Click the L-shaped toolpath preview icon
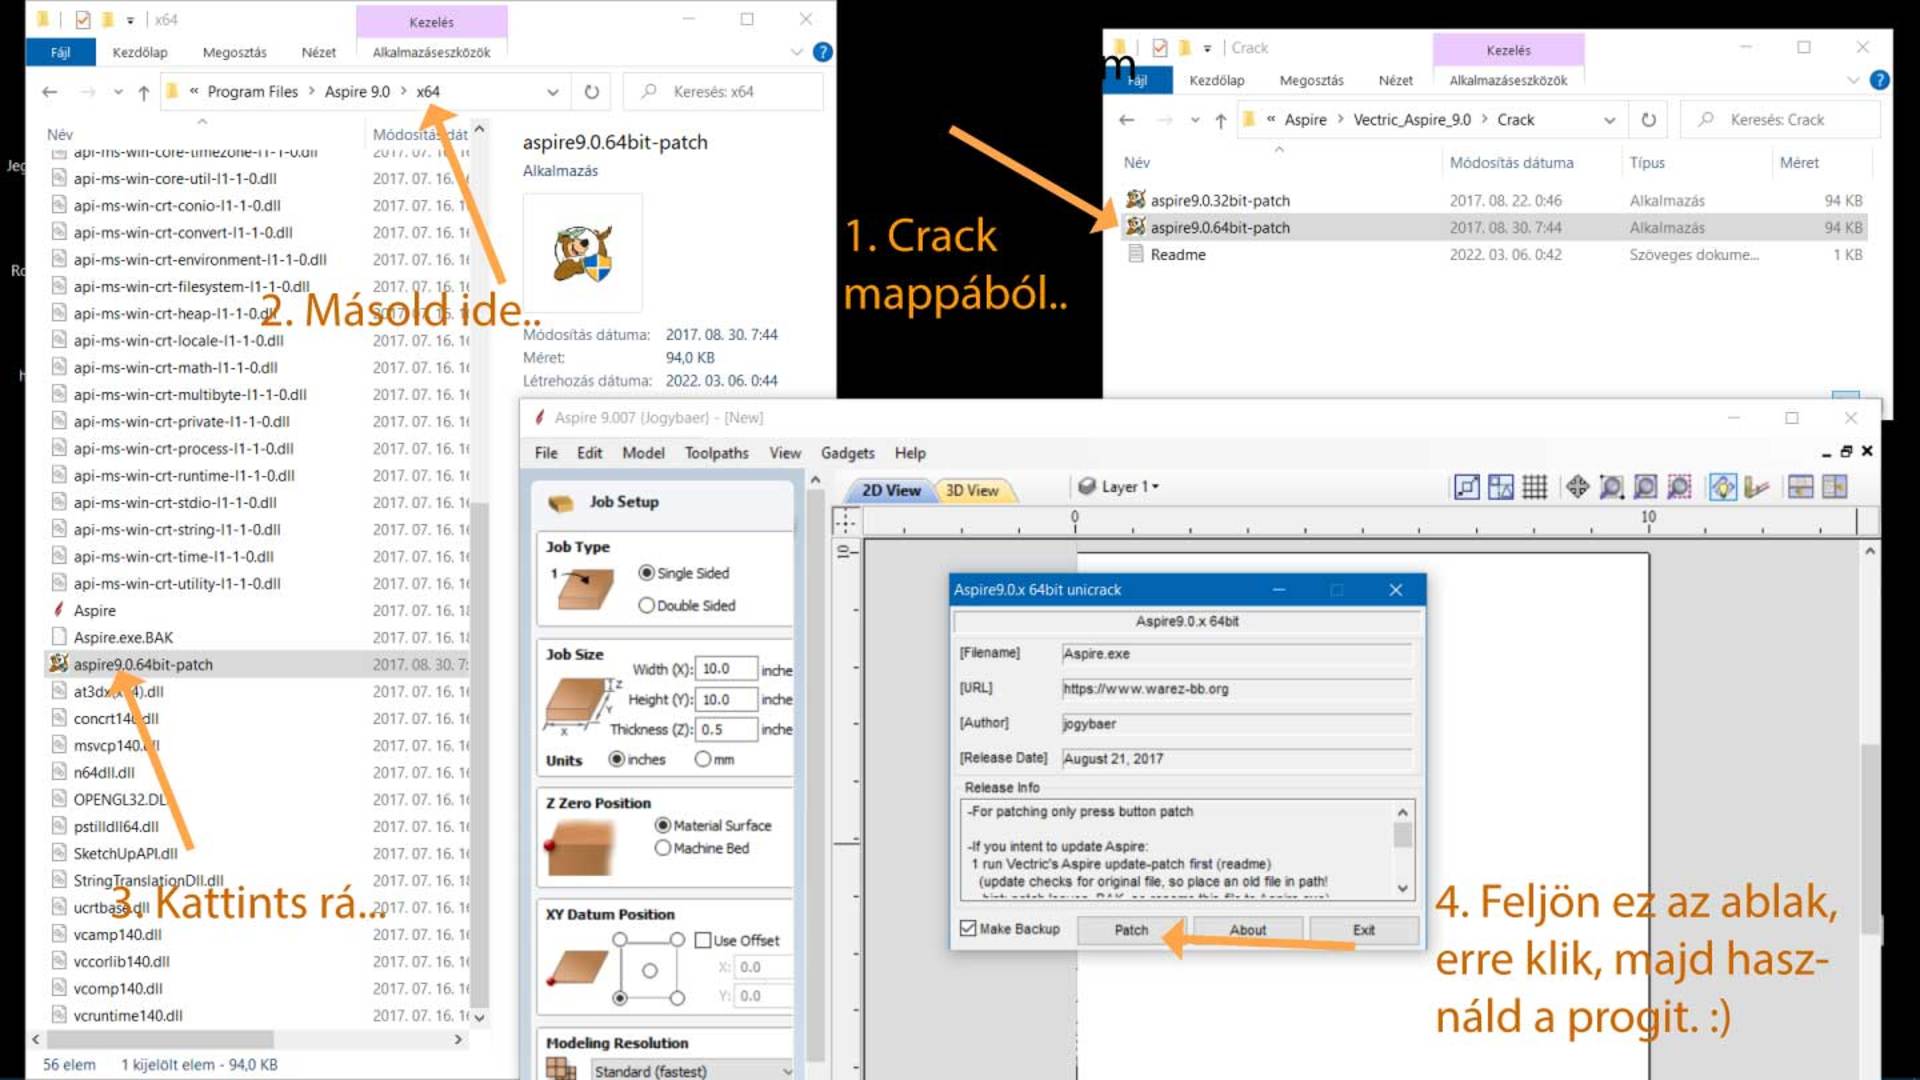 point(1756,487)
